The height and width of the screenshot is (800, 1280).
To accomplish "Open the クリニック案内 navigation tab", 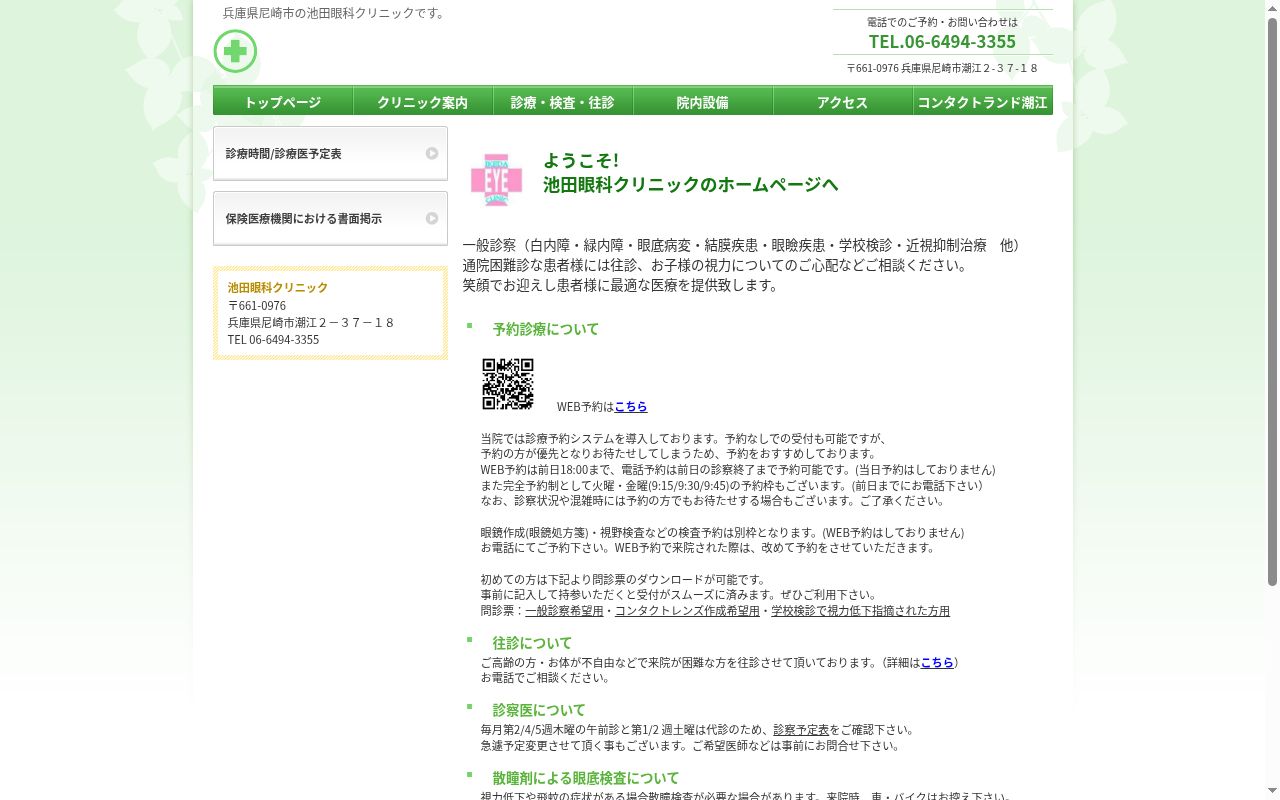I will point(423,101).
